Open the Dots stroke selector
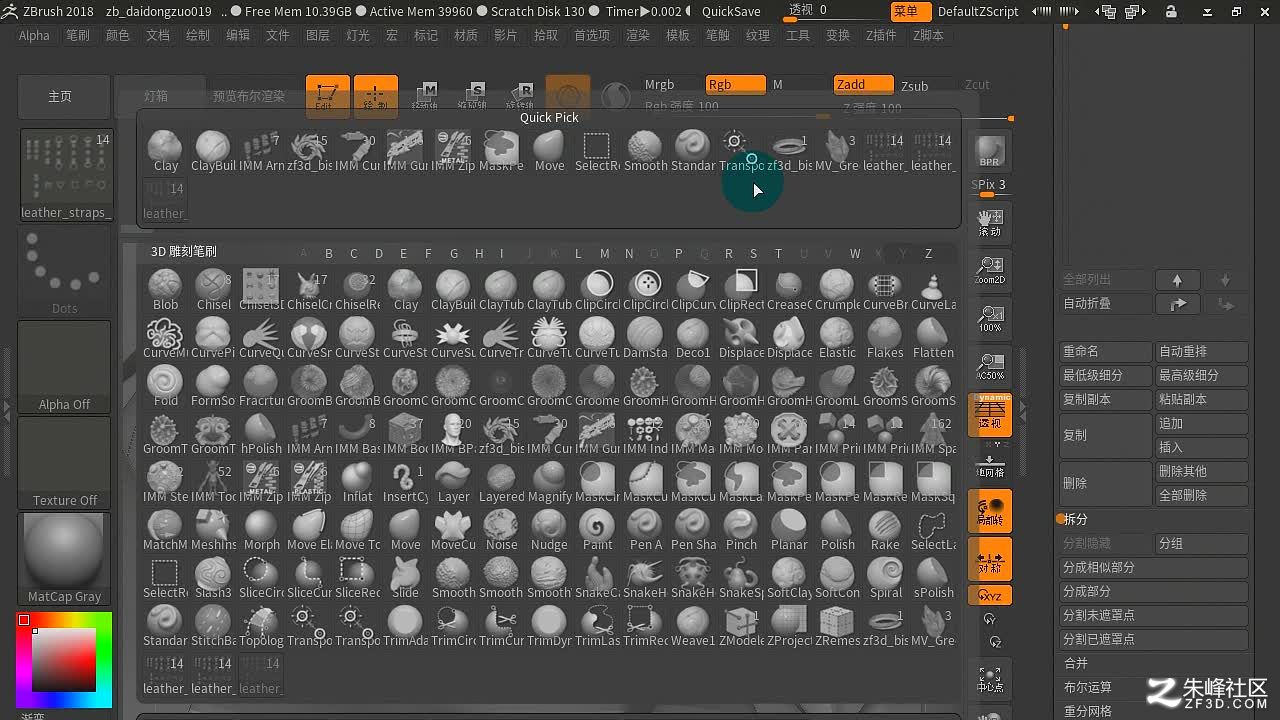Screen dimensions: 1280x720 coord(64,271)
